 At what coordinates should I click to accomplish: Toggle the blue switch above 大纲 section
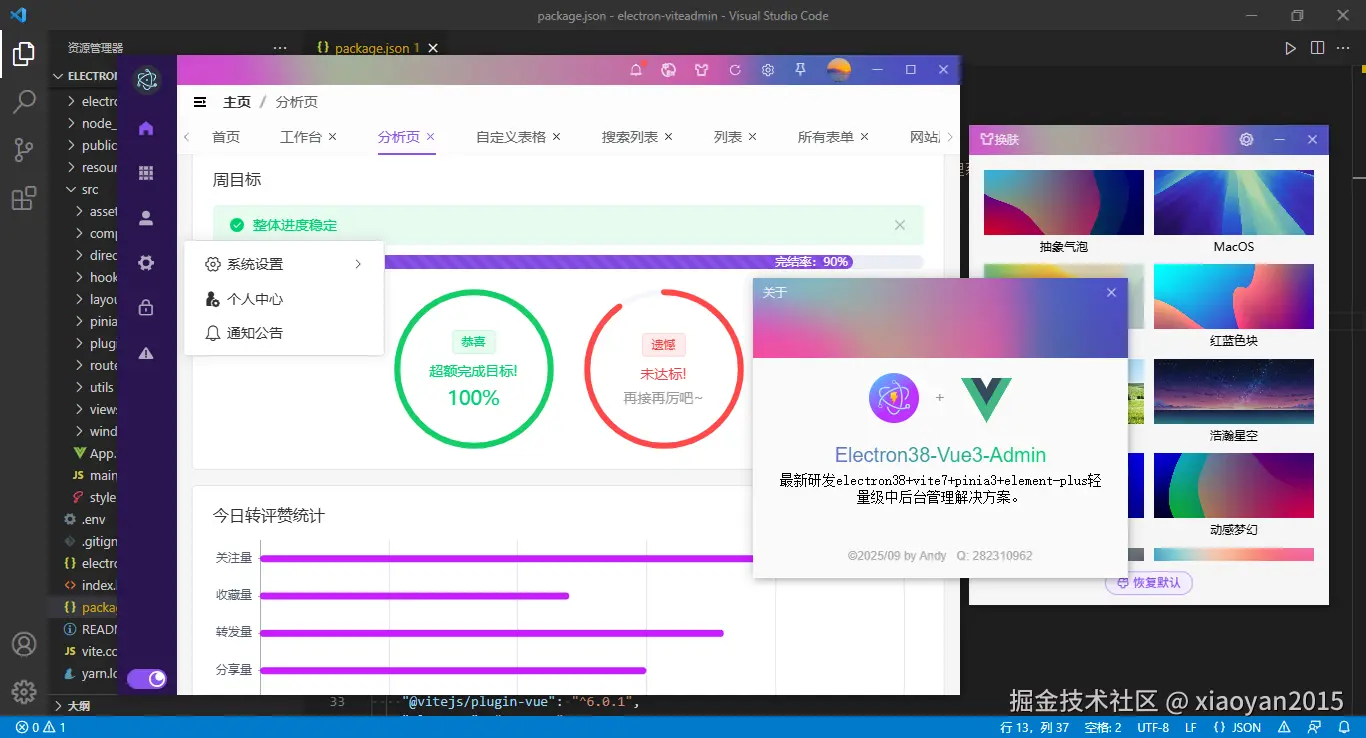148,678
